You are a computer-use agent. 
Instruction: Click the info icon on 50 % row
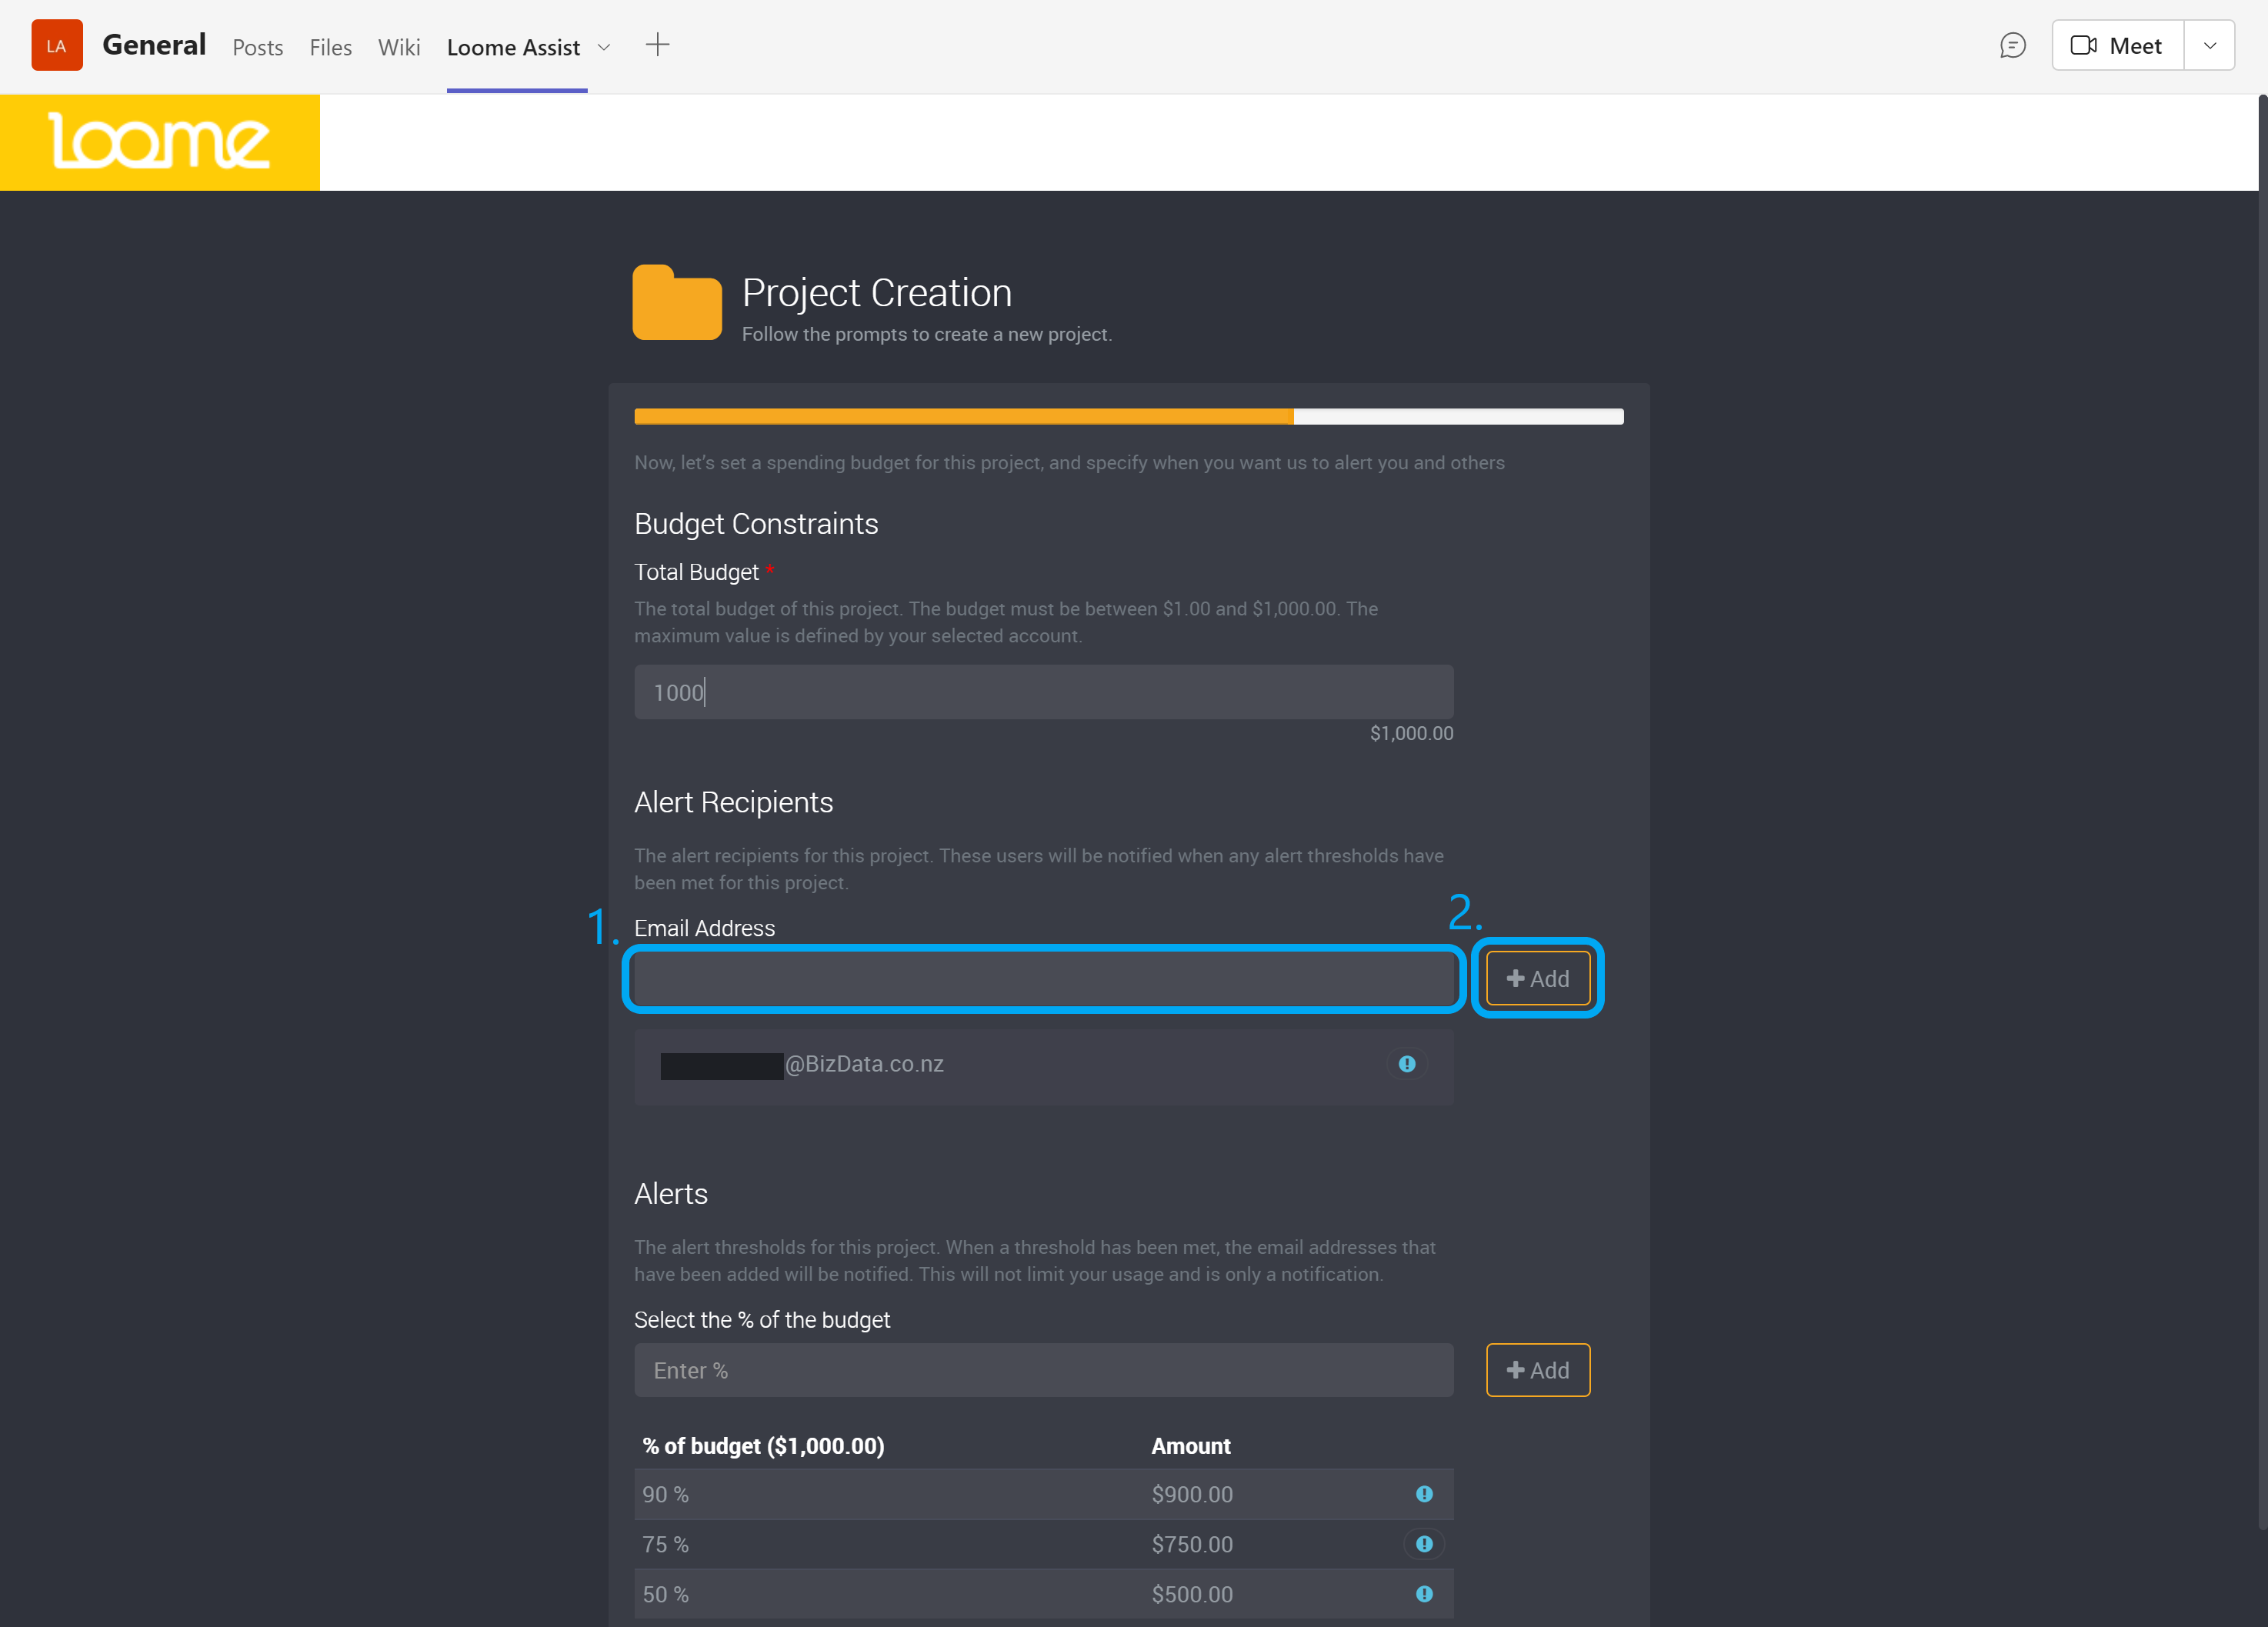point(1424,1594)
